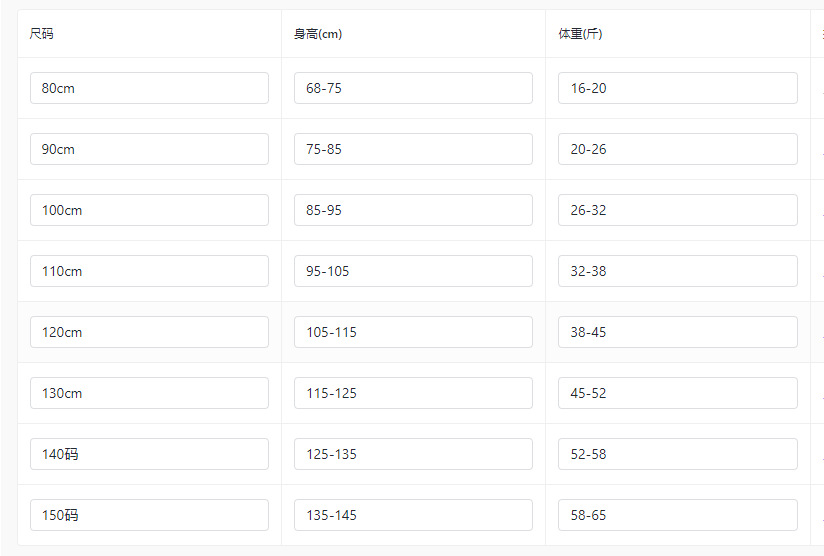Click the 身高(cm) column header
The height and width of the screenshot is (556, 824).
318,34
